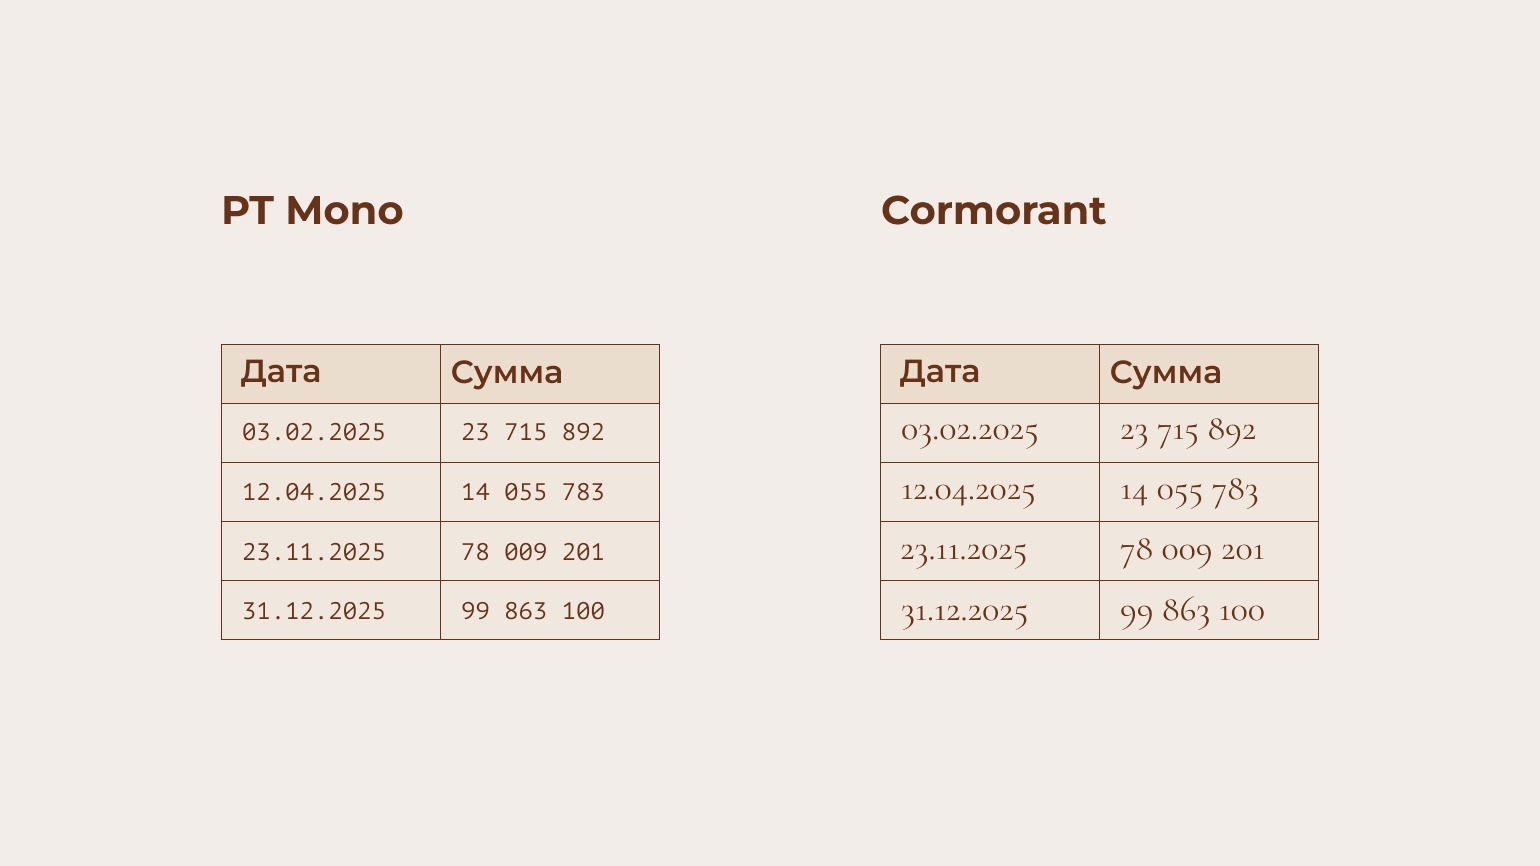
Task: Click 23 715 892 in PT Mono table
Action: click(533, 432)
